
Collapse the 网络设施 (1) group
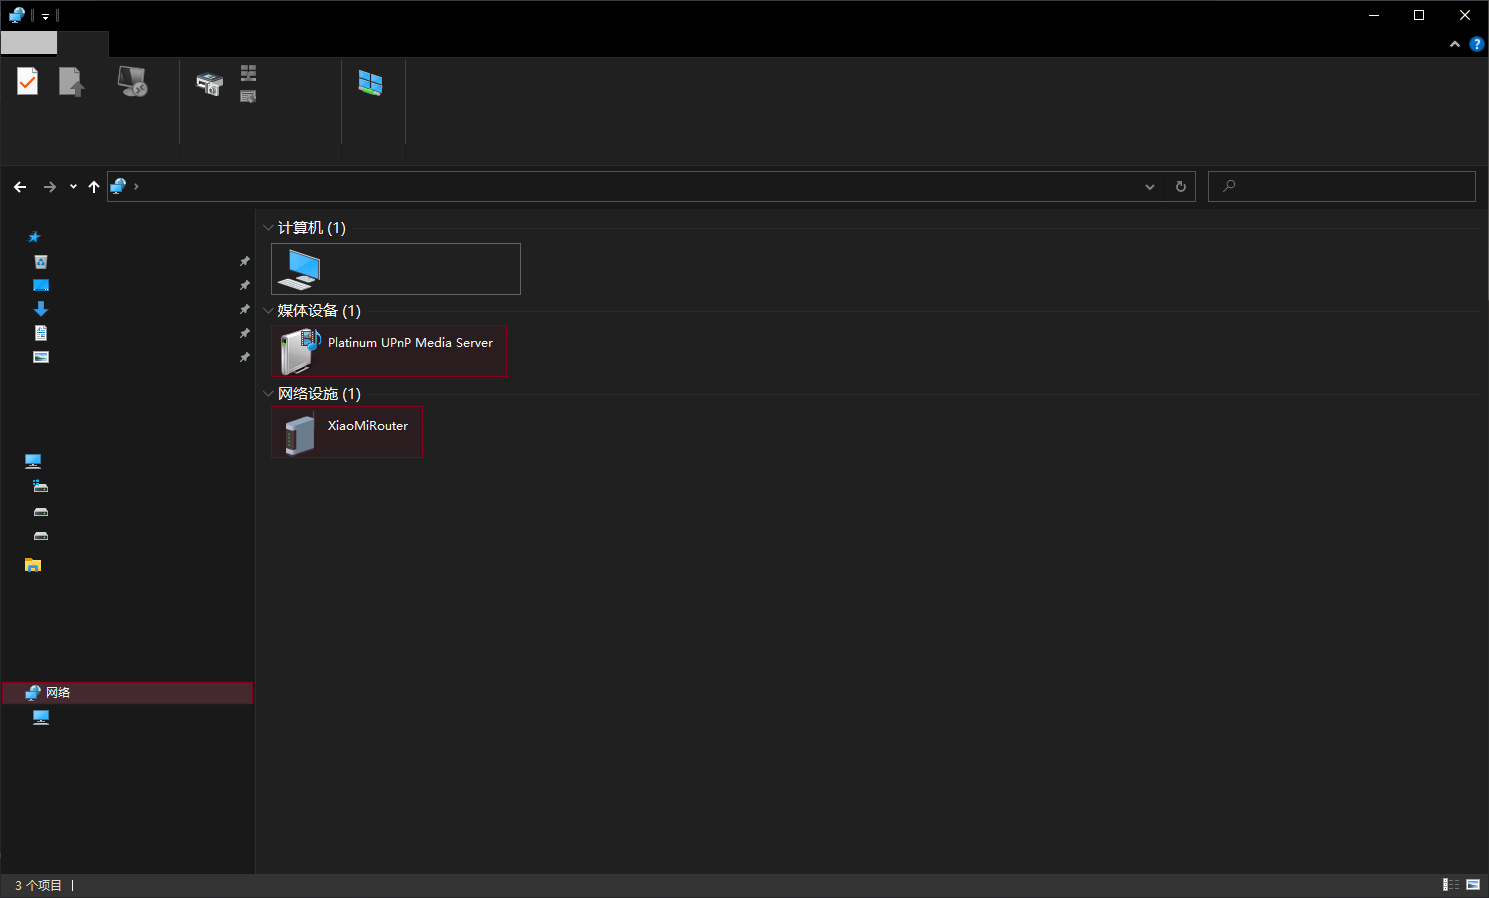[268, 394]
